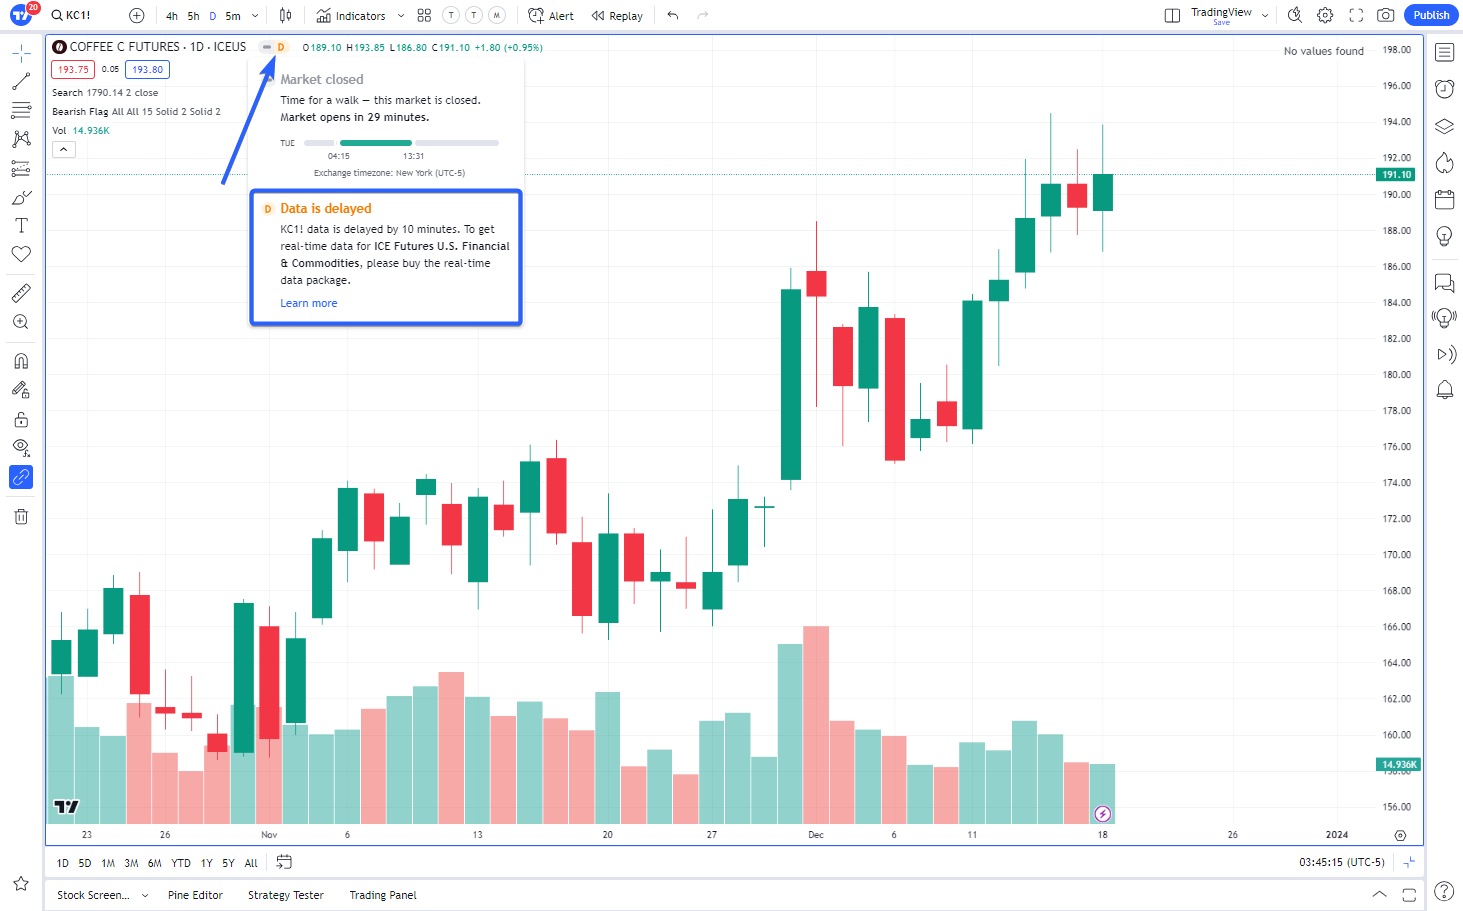This screenshot has width=1463, height=911.
Task: Click the 193.80 buy price button
Action: (x=147, y=70)
